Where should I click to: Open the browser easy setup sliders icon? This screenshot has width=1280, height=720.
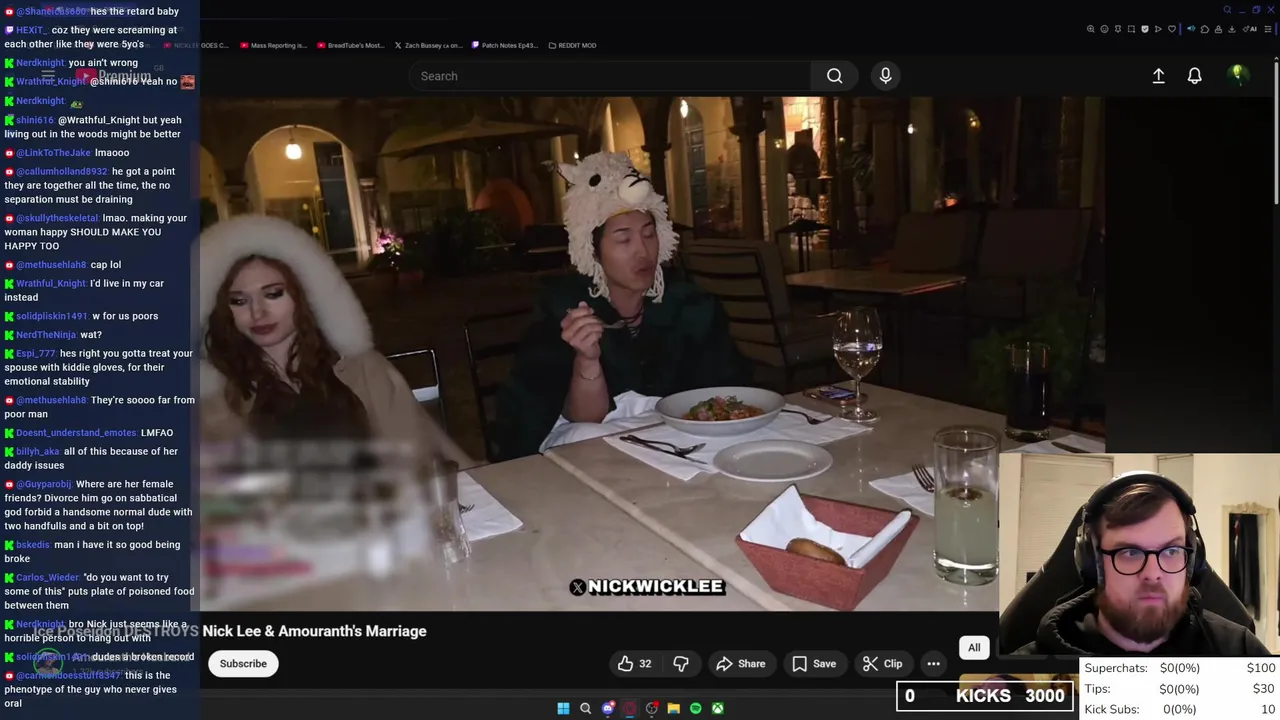1268,29
